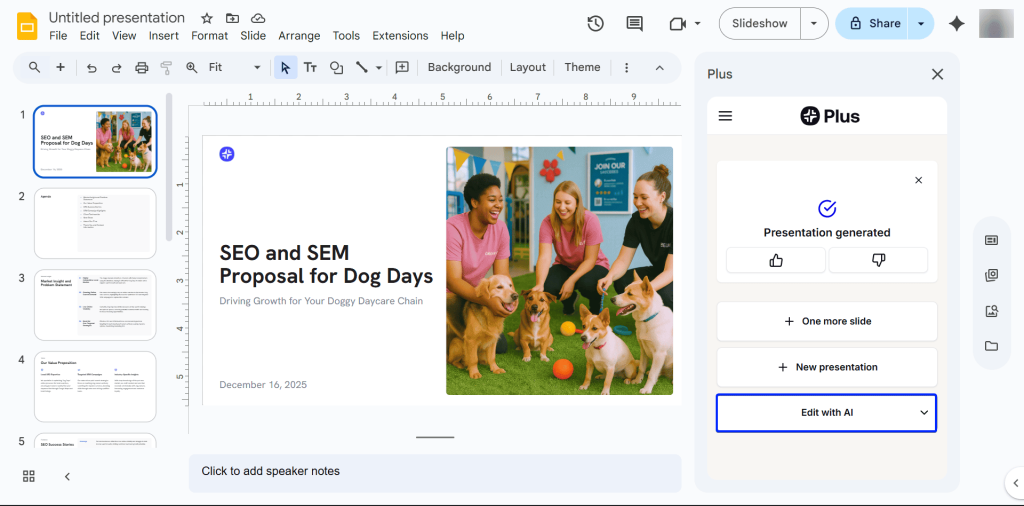Image resolution: width=1024 pixels, height=506 pixels.
Task: Expand the Edit with AI dropdown
Action: [923, 412]
